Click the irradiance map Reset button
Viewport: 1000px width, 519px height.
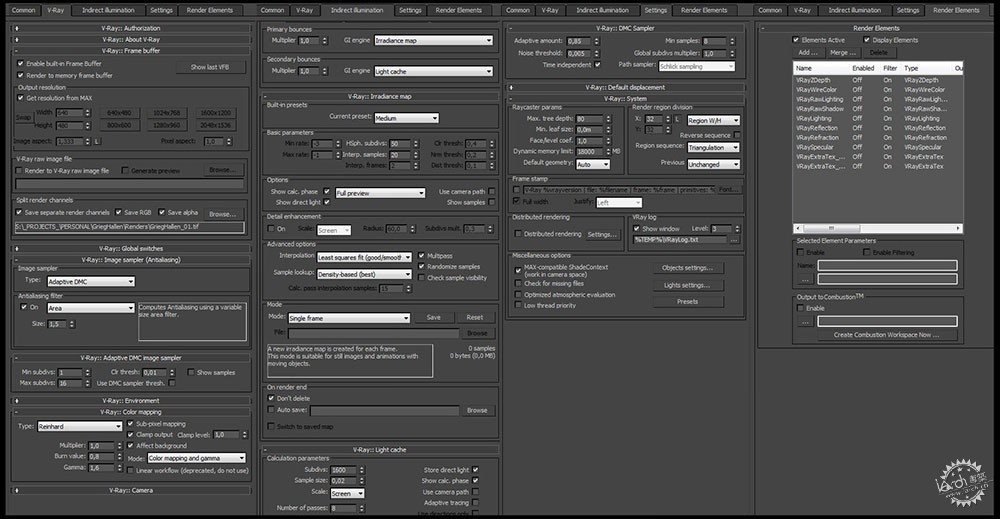click(x=474, y=318)
